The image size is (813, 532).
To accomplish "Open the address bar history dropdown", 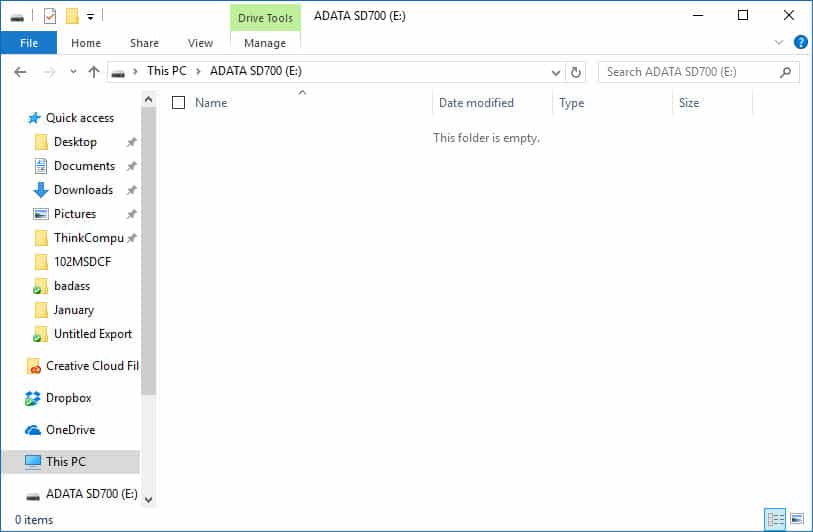I will click(x=556, y=73).
